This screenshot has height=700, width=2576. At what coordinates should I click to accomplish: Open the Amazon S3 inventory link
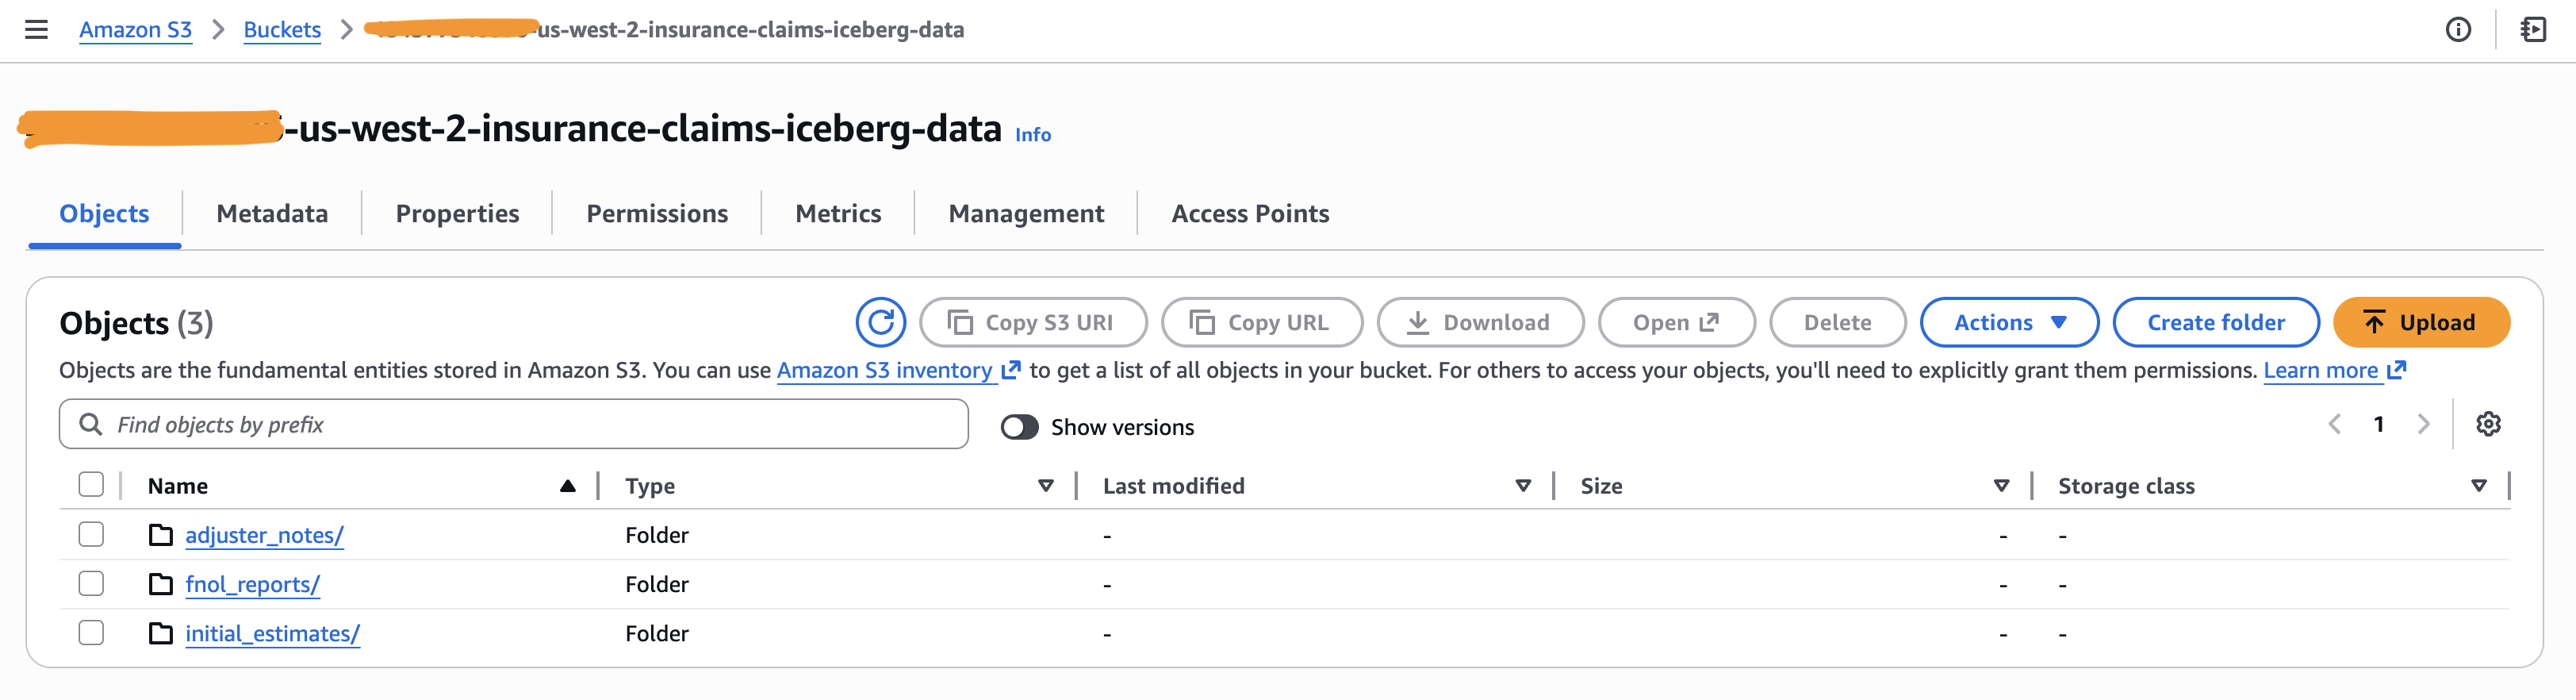click(x=885, y=370)
